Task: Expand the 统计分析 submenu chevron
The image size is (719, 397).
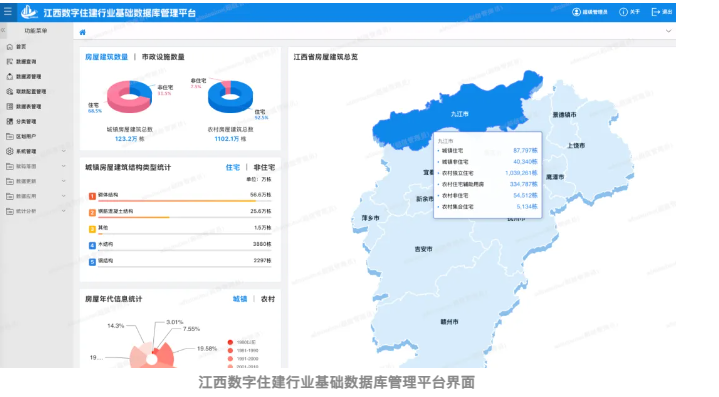Action: [x=64, y=211]
